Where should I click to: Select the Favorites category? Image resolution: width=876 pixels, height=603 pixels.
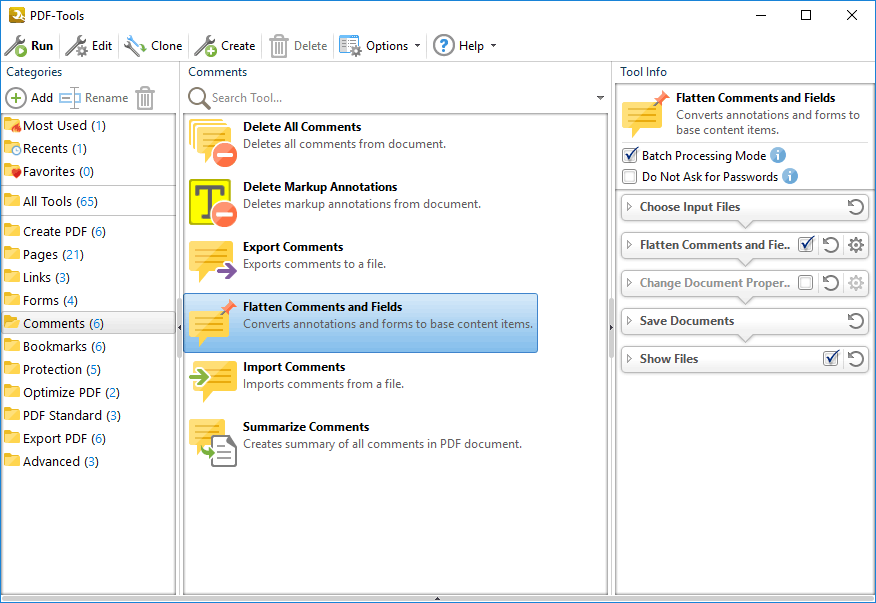(89, 171)
